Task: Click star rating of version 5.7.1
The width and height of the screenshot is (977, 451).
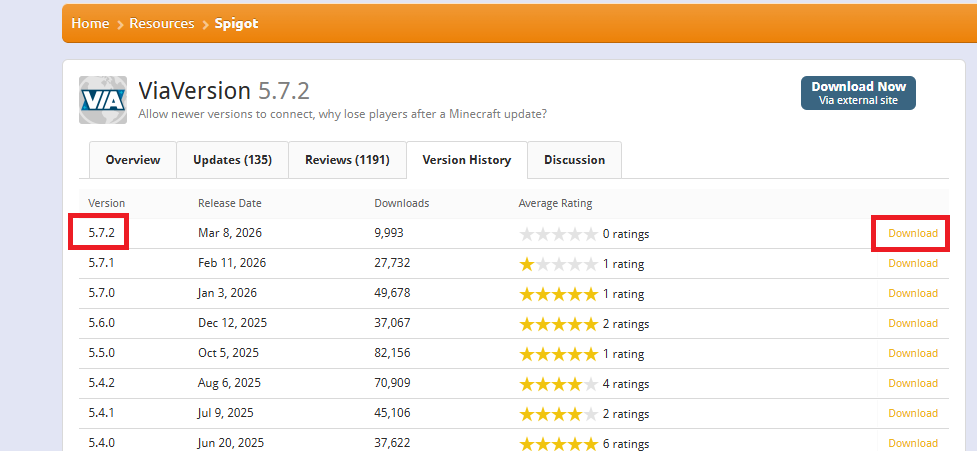Action: [x=558, y=265]
